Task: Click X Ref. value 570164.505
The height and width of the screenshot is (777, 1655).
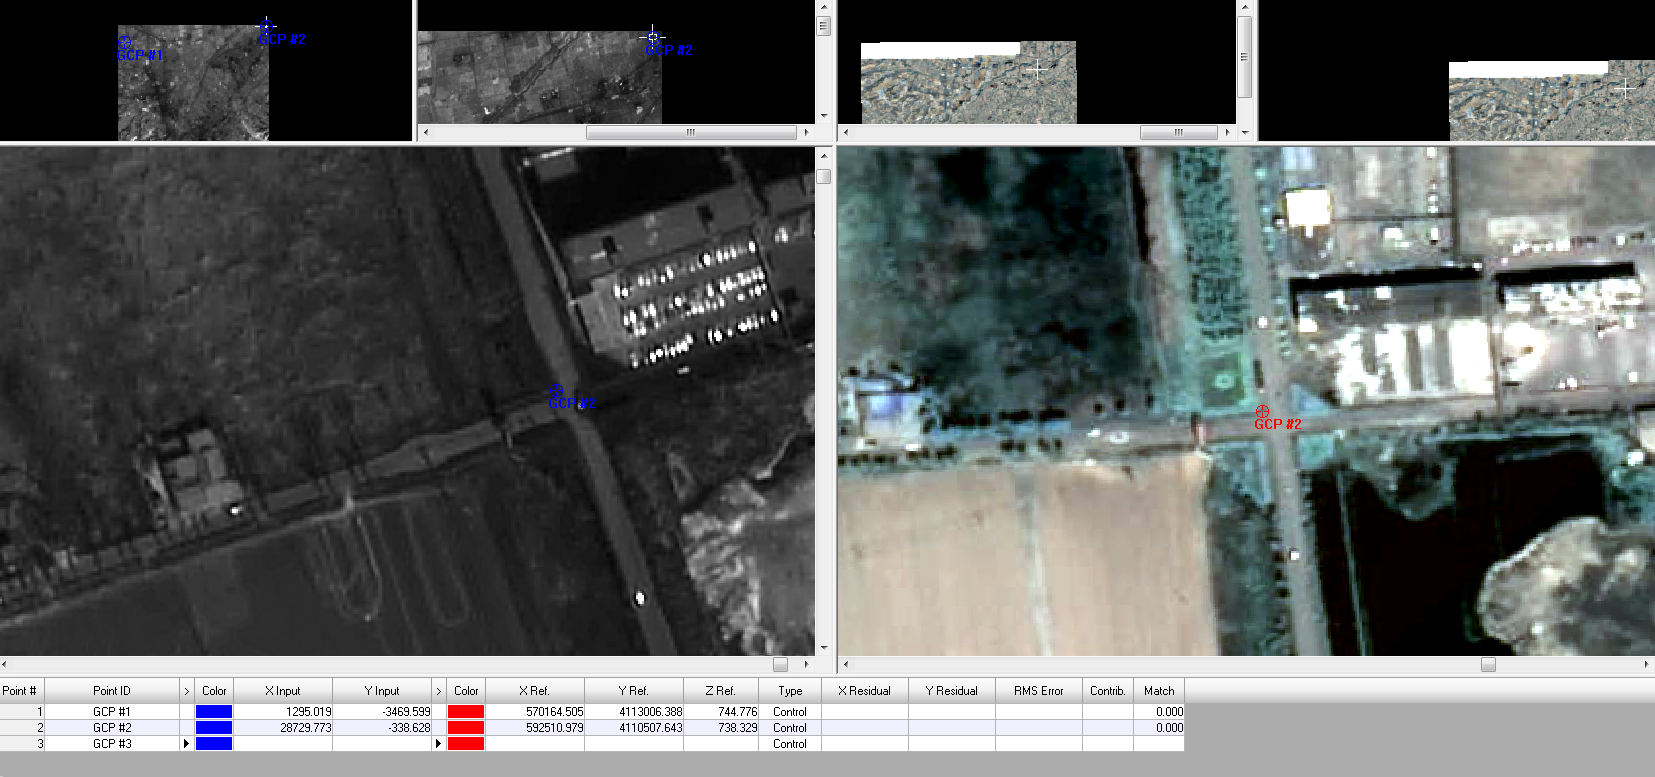Action: 535,712
